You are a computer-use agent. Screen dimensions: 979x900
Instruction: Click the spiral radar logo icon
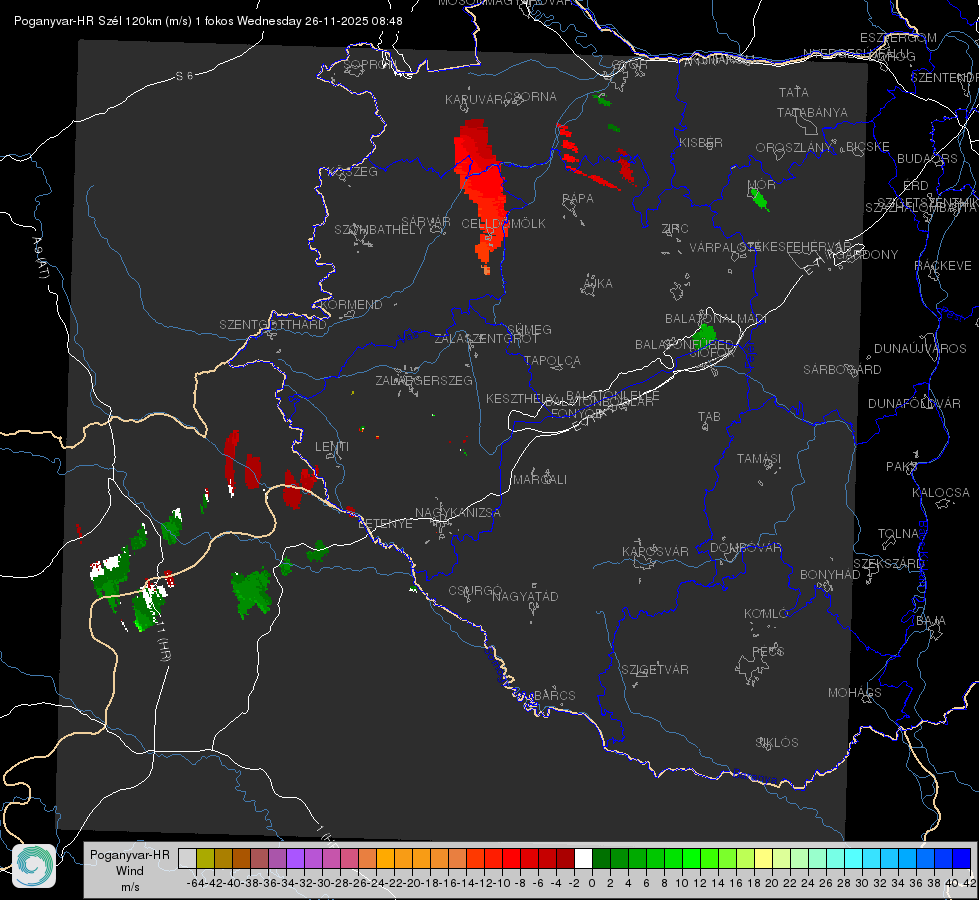coord(34,866)
